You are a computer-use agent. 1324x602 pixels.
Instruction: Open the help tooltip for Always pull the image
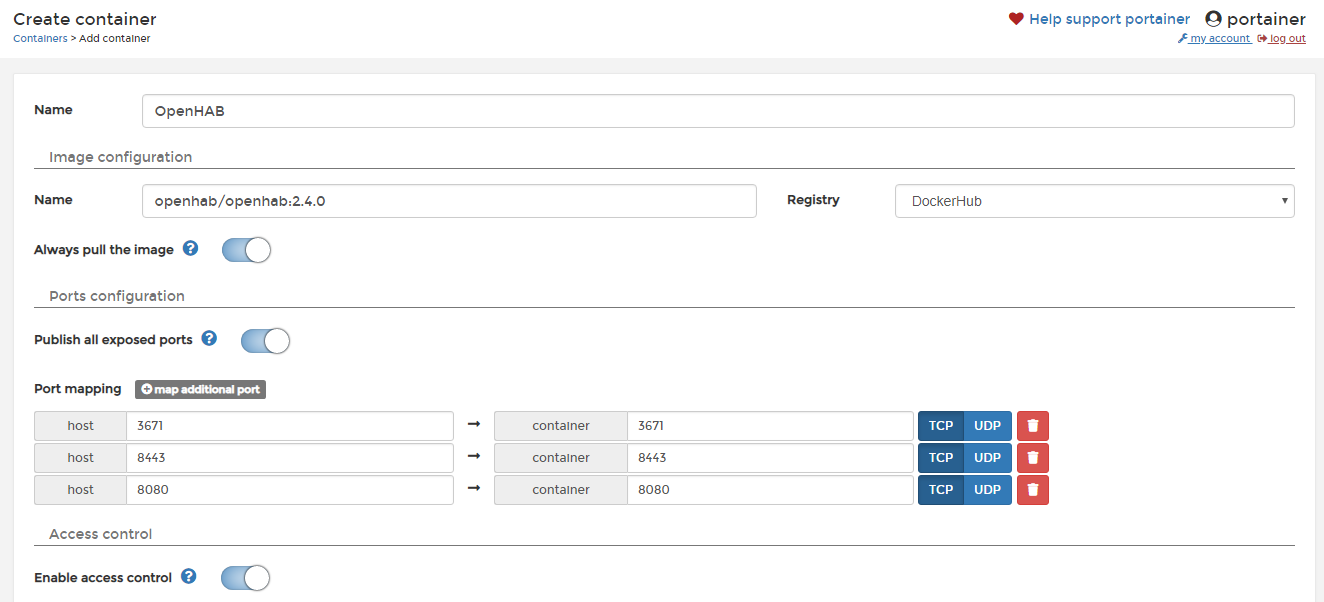click(191, 248)
